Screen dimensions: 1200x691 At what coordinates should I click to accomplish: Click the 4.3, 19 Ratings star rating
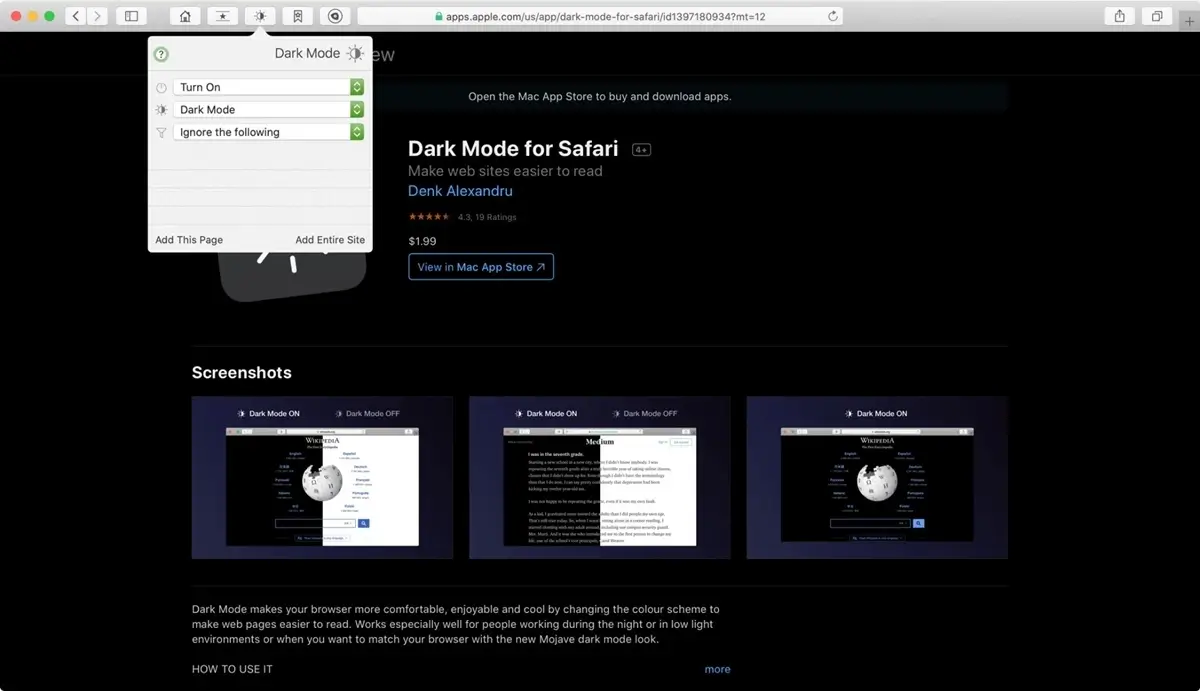click(x=462, y=217)
